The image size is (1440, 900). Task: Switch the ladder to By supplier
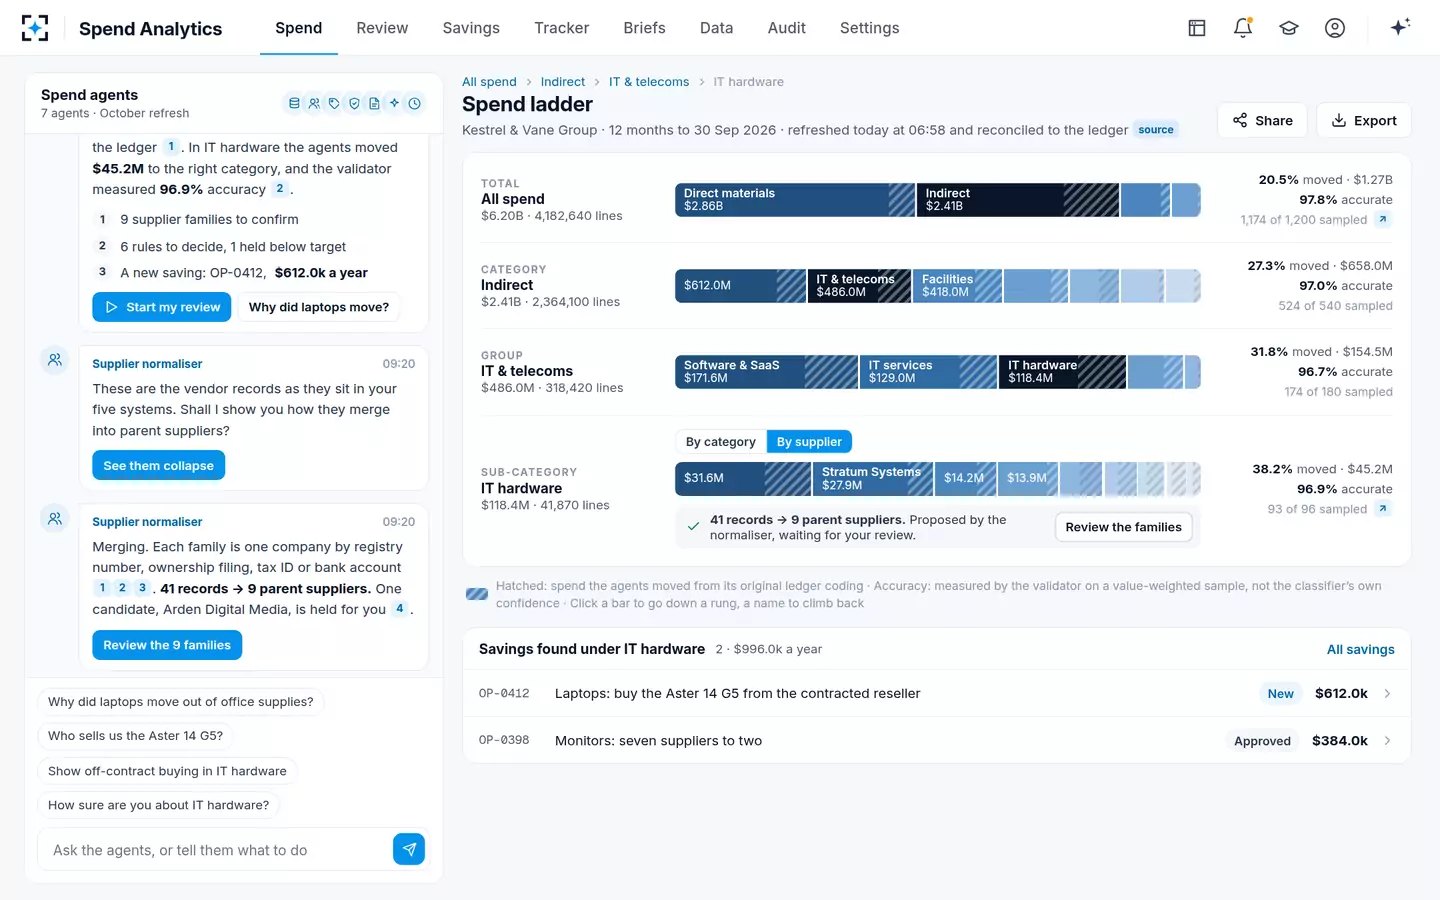809,442
